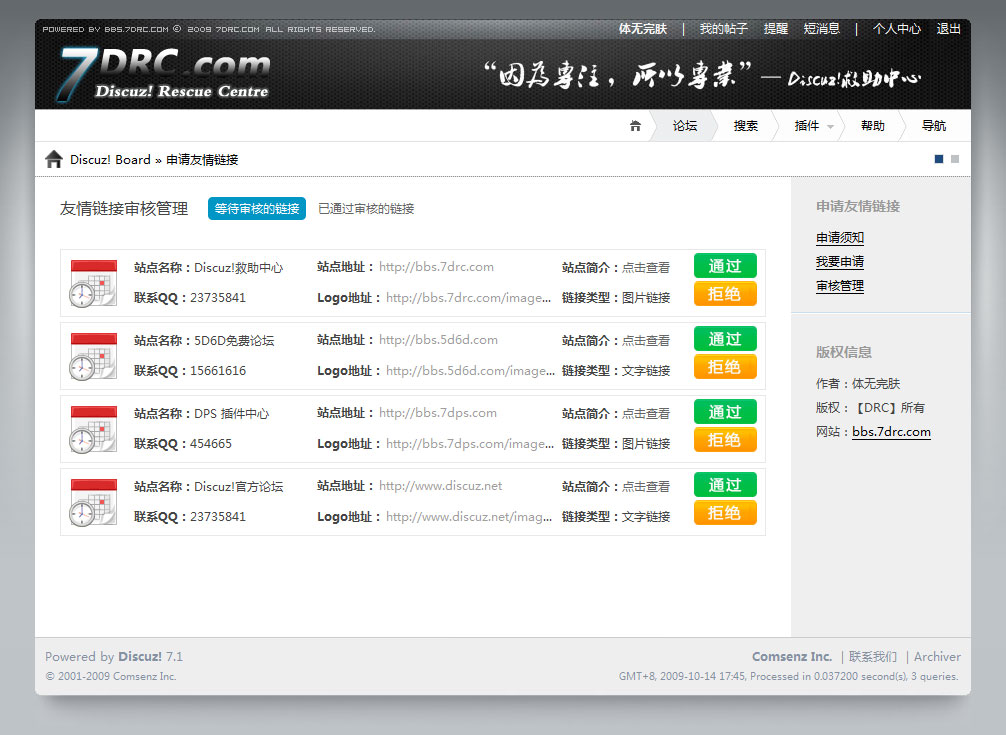
Task: Approve the DPS 插件中心 link request
Action: 725,412
